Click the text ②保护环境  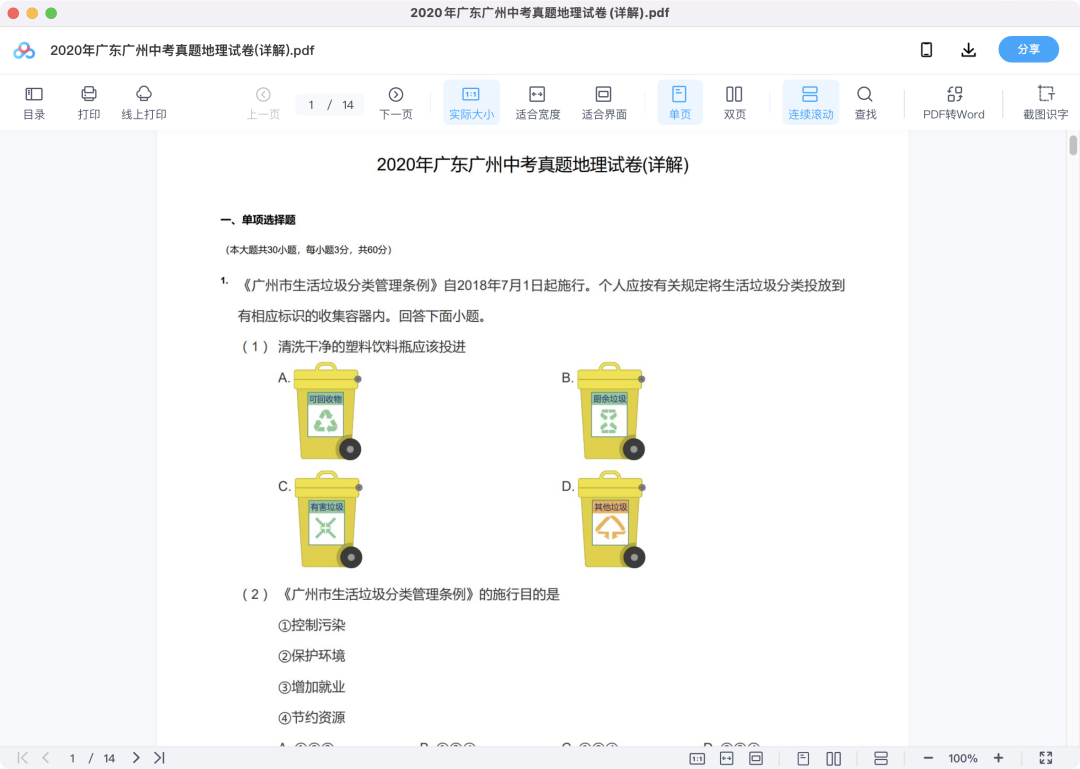(x=311, y=656)
